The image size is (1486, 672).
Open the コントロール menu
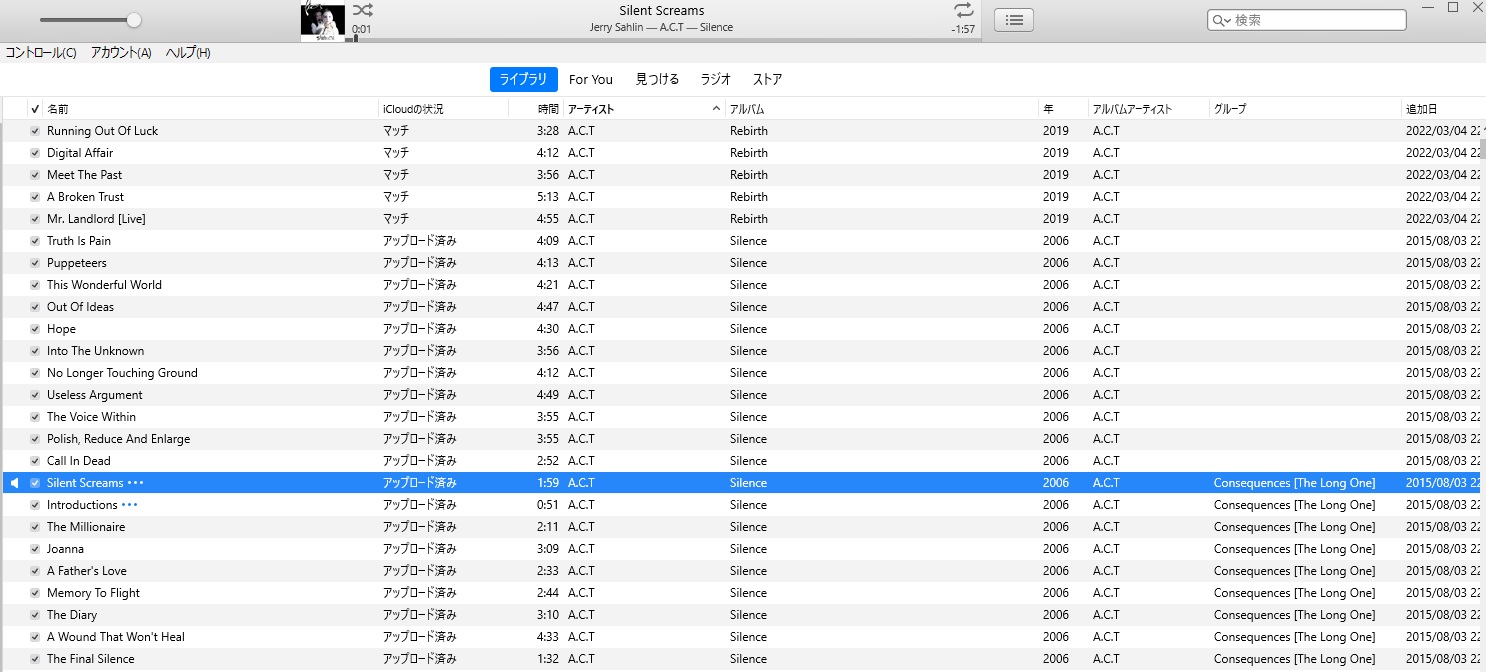pyautogui.click(x=41, y=53)
